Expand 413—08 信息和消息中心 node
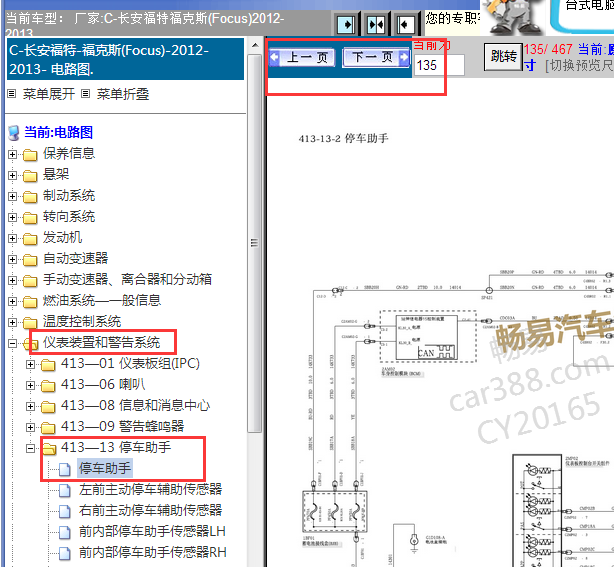This screenshot has width=614, height=567. coord(30,406)
